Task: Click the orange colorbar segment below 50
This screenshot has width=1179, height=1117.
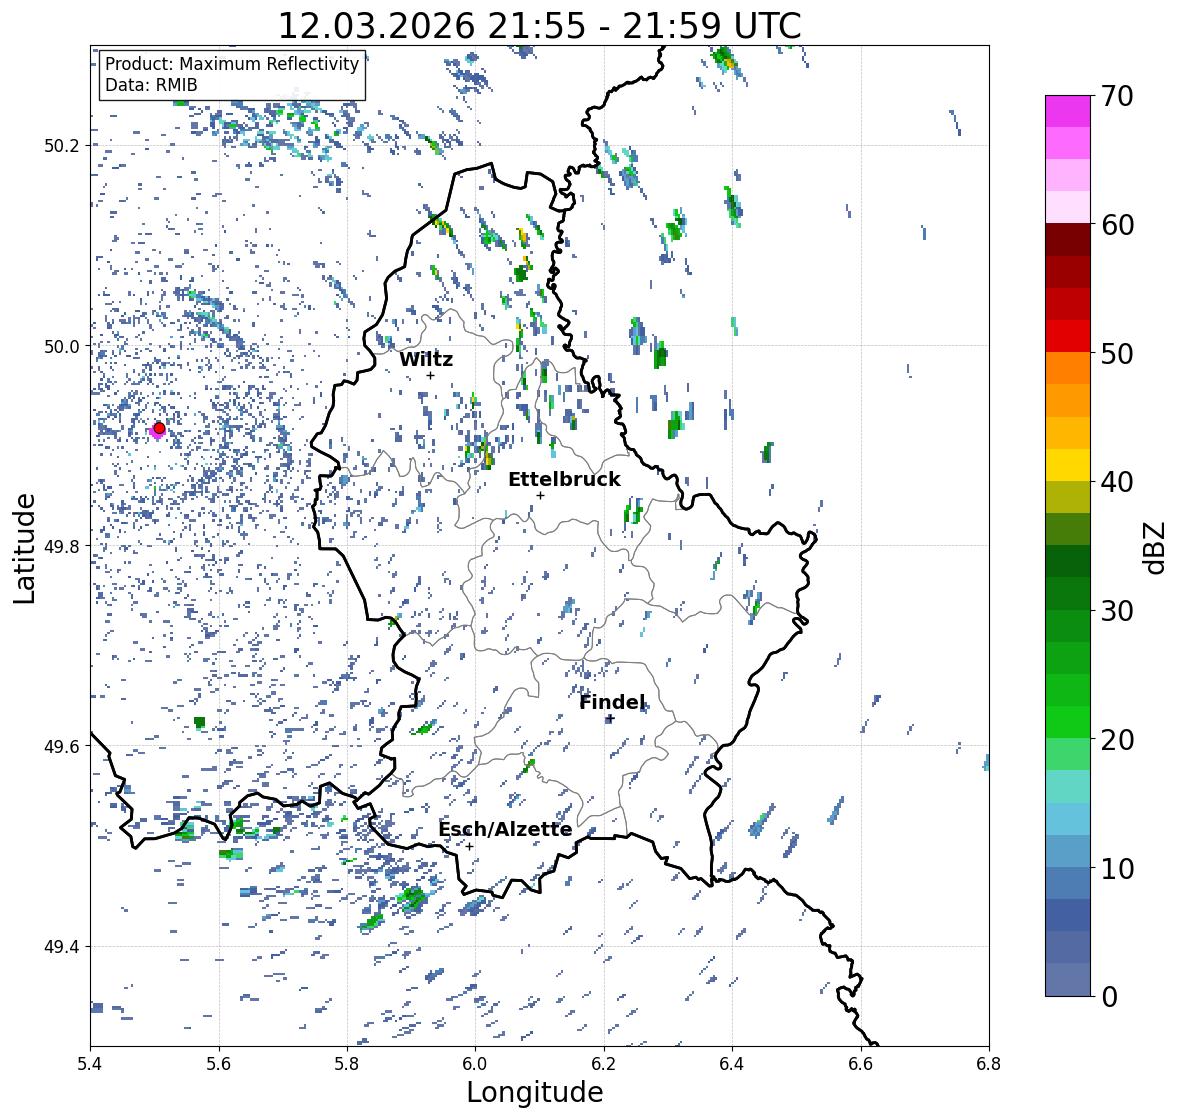Action: tap(1068, 368)
